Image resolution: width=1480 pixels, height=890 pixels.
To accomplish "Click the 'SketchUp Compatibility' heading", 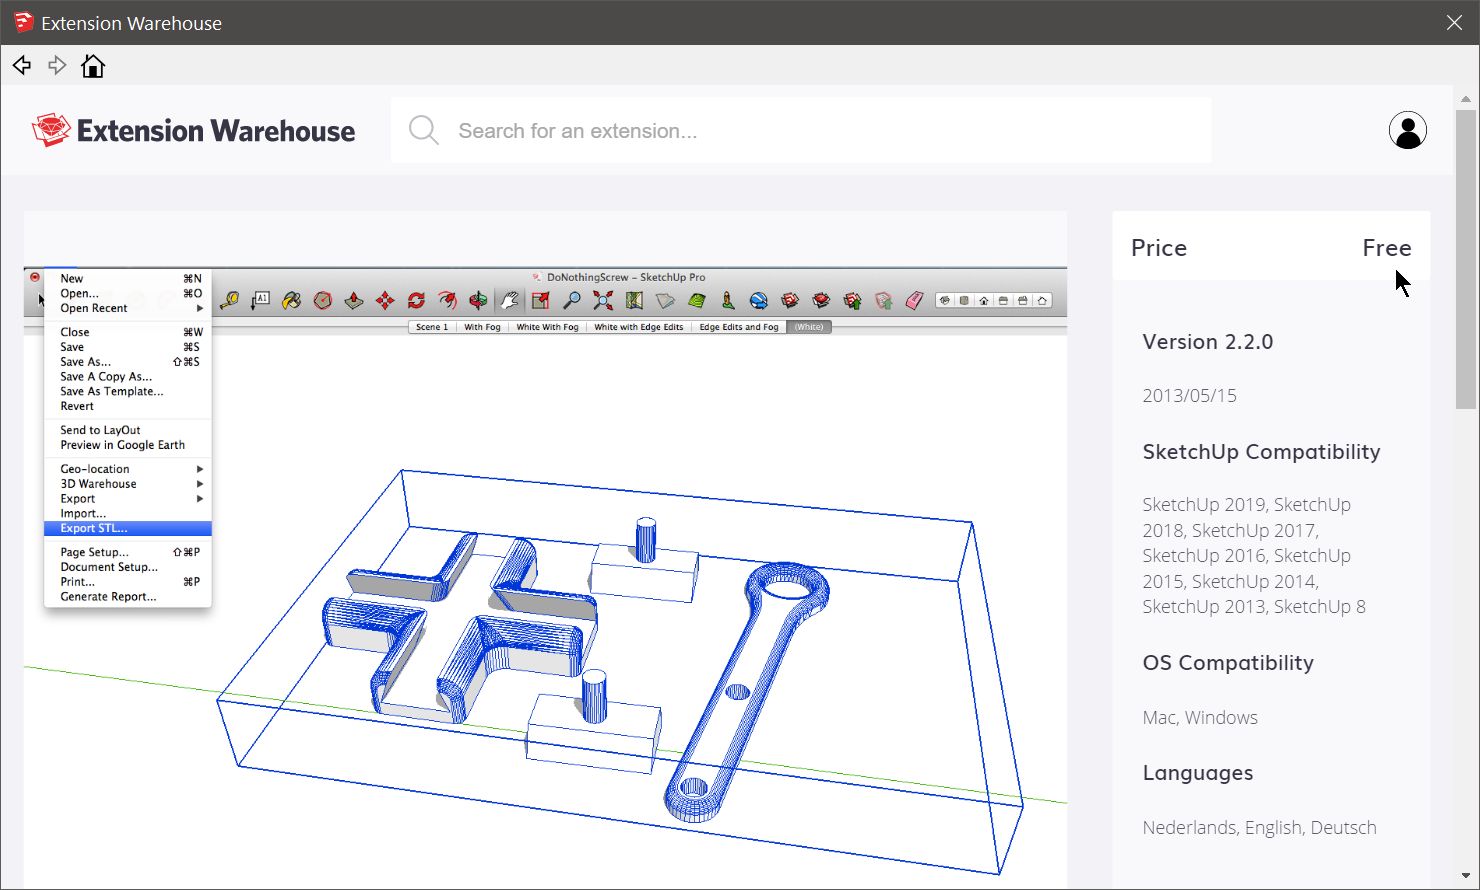I will [1262, 452].
